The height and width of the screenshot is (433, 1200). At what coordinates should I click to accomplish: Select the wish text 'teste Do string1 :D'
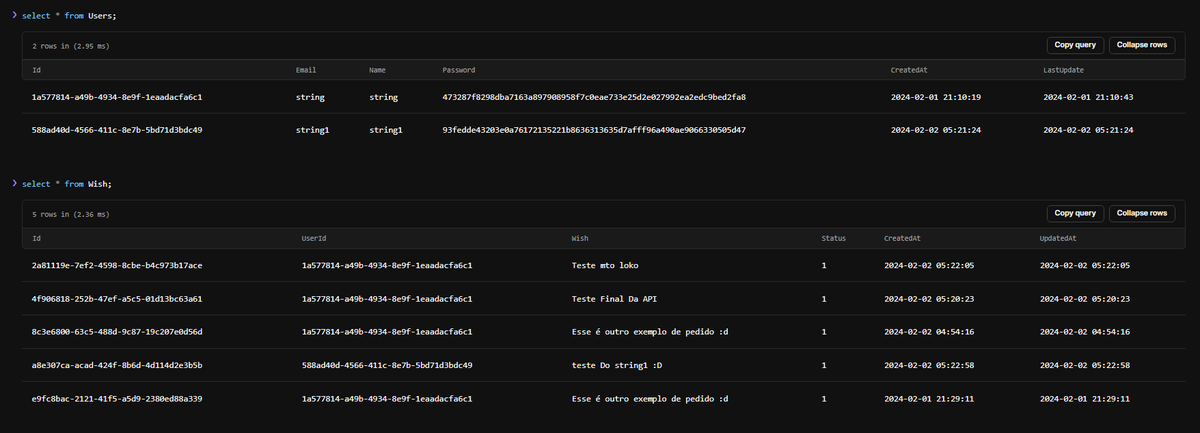click(x=616, y=365)
